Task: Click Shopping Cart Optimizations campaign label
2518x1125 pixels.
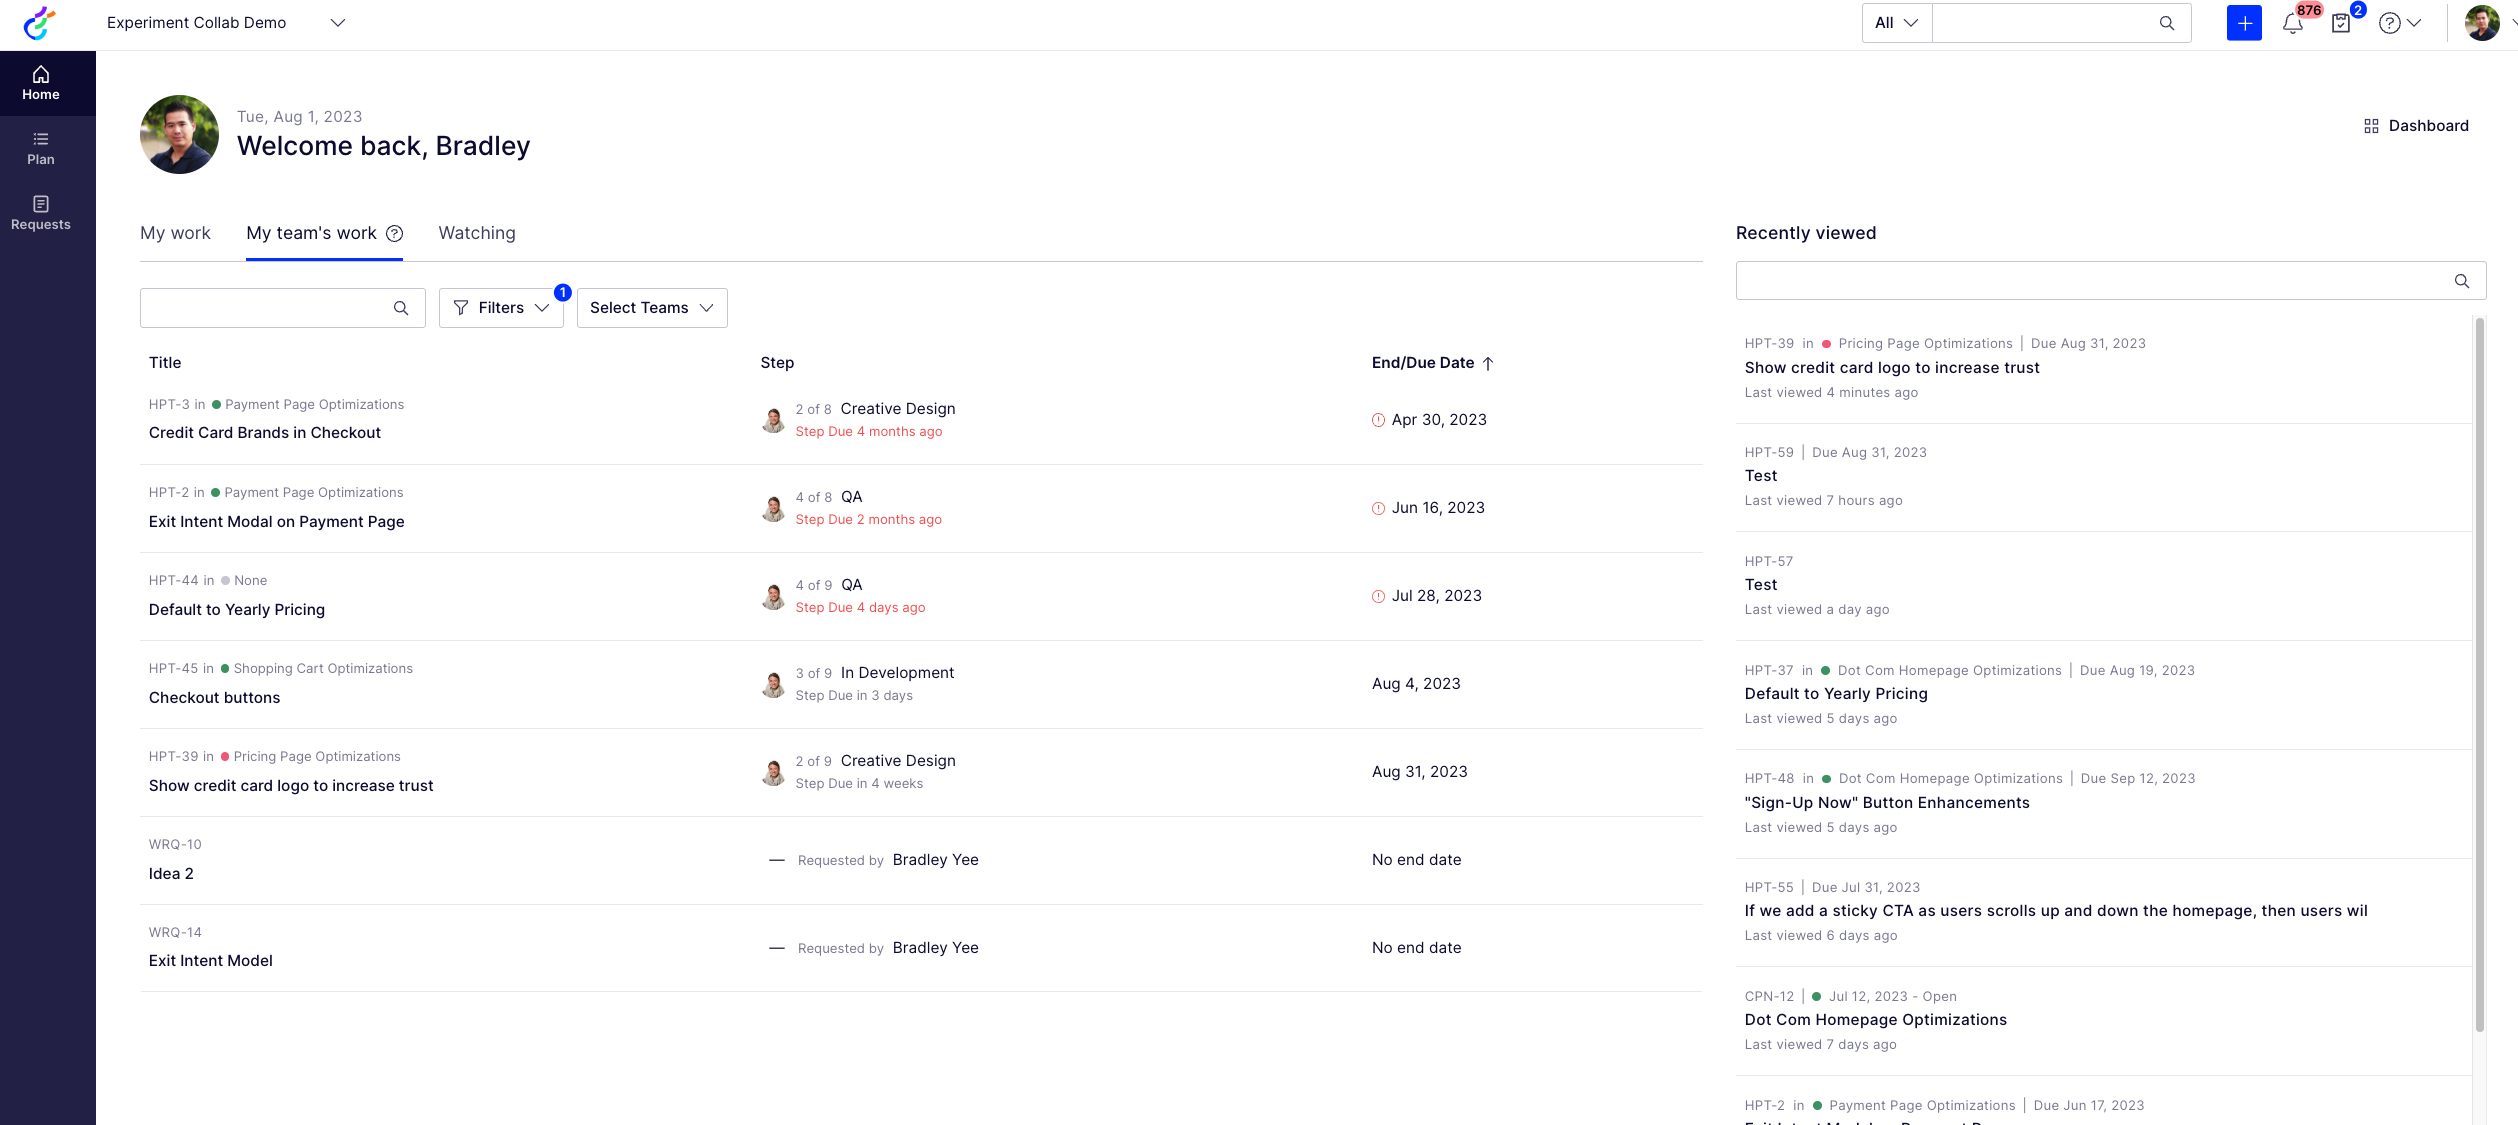Action: pyautogui.click(x=323, y=669)
